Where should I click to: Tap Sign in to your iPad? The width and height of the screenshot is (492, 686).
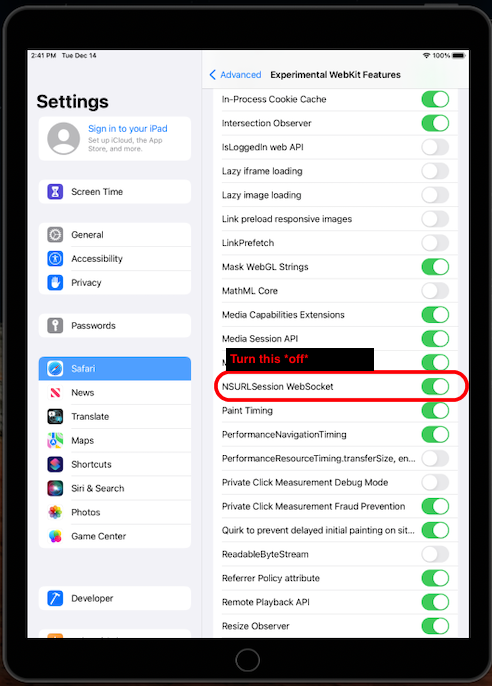(x=128, y=129)
